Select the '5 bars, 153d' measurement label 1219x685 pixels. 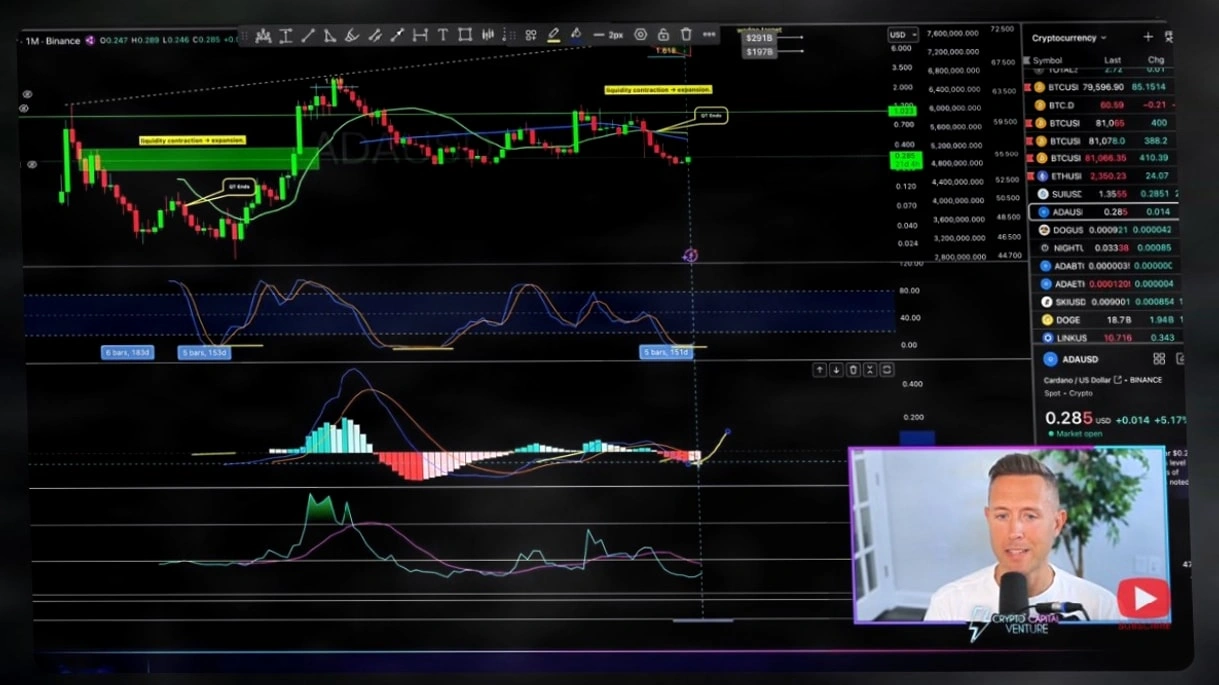[x=204, y=352]
